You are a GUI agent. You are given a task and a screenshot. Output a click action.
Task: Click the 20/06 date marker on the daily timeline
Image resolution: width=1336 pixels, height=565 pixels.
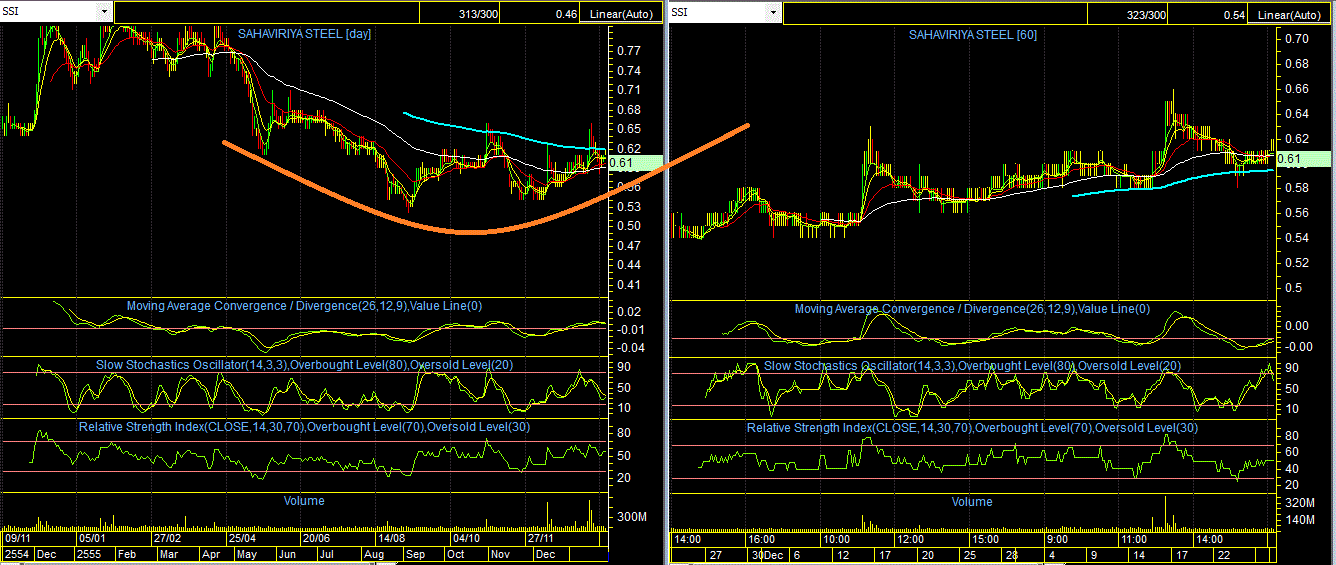[x=317, y=537]
